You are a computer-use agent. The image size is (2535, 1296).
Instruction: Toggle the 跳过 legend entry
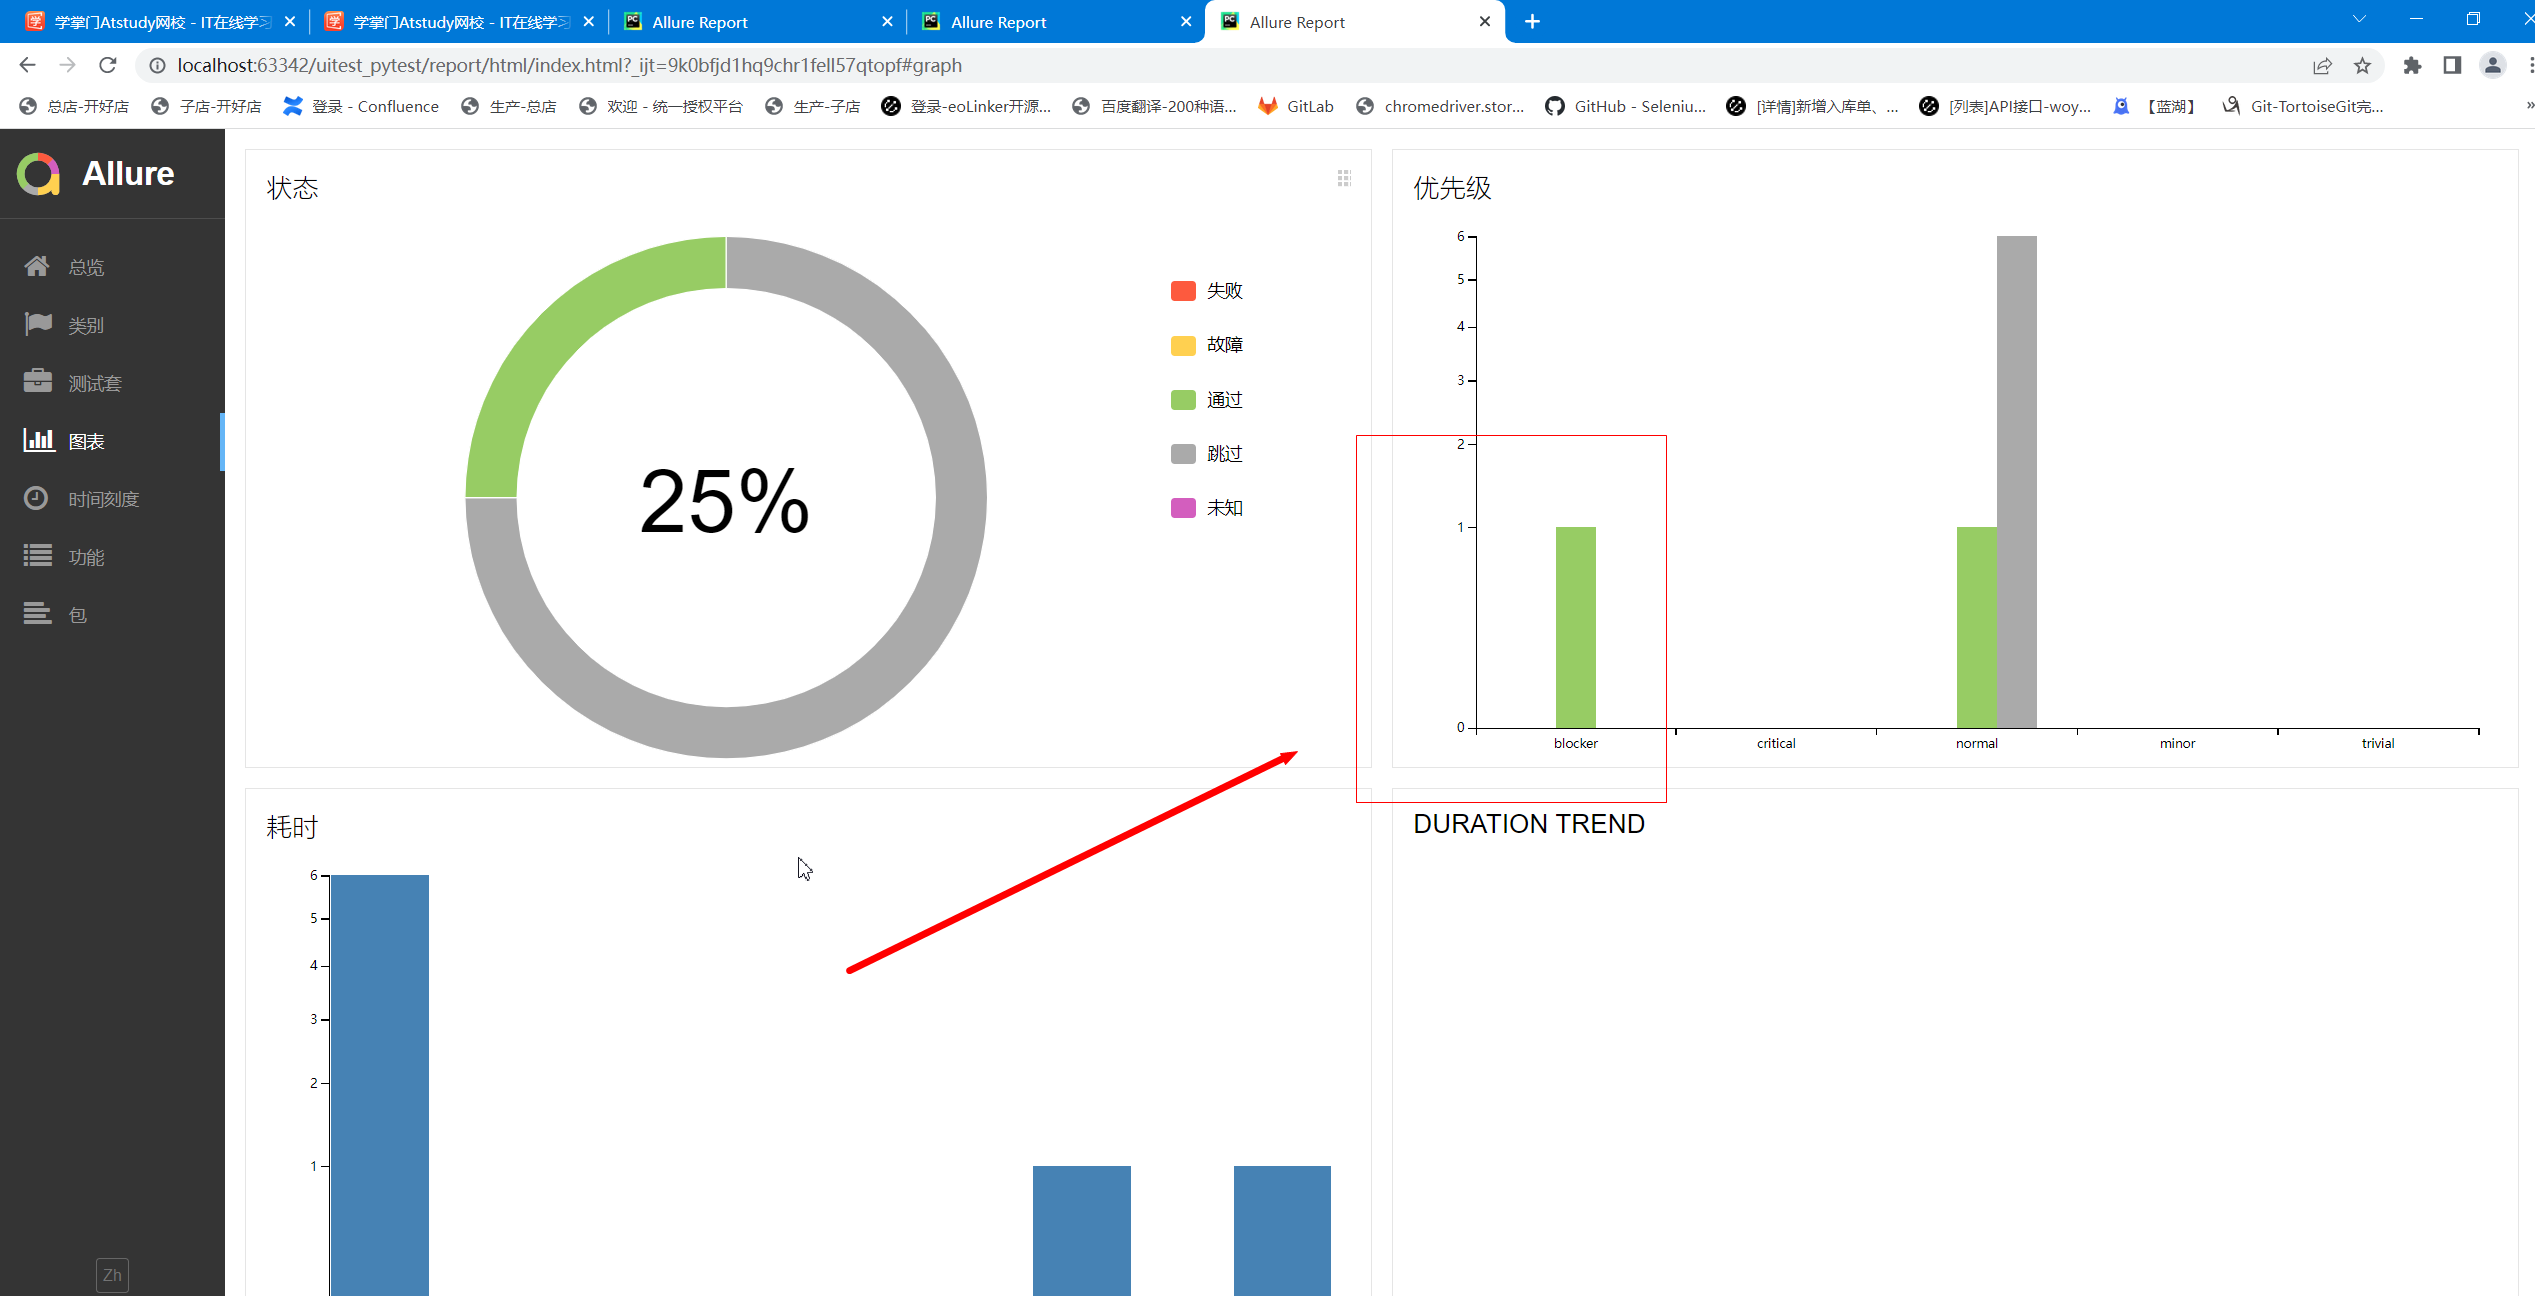coord(1223,454)
